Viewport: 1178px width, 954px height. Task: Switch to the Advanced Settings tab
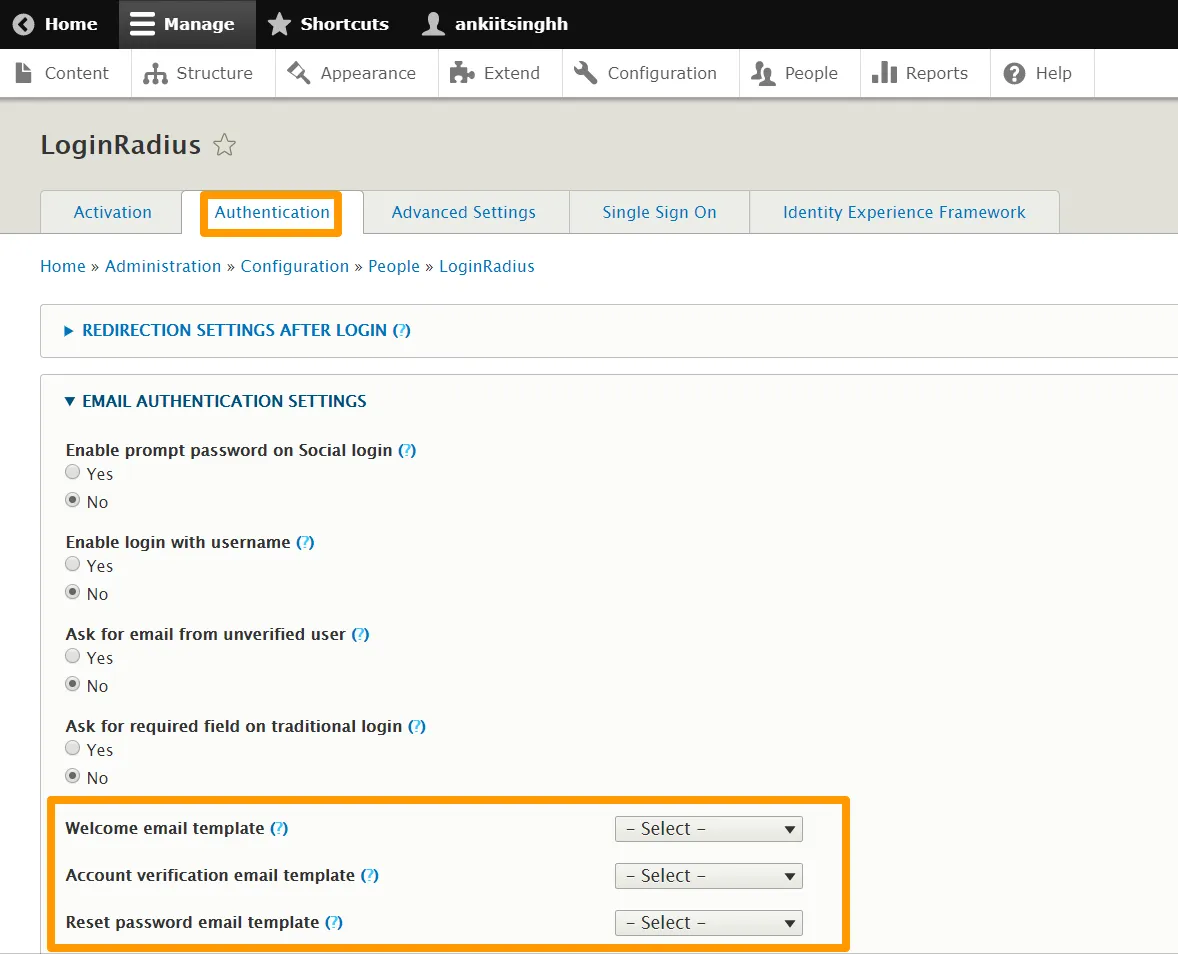463,212
